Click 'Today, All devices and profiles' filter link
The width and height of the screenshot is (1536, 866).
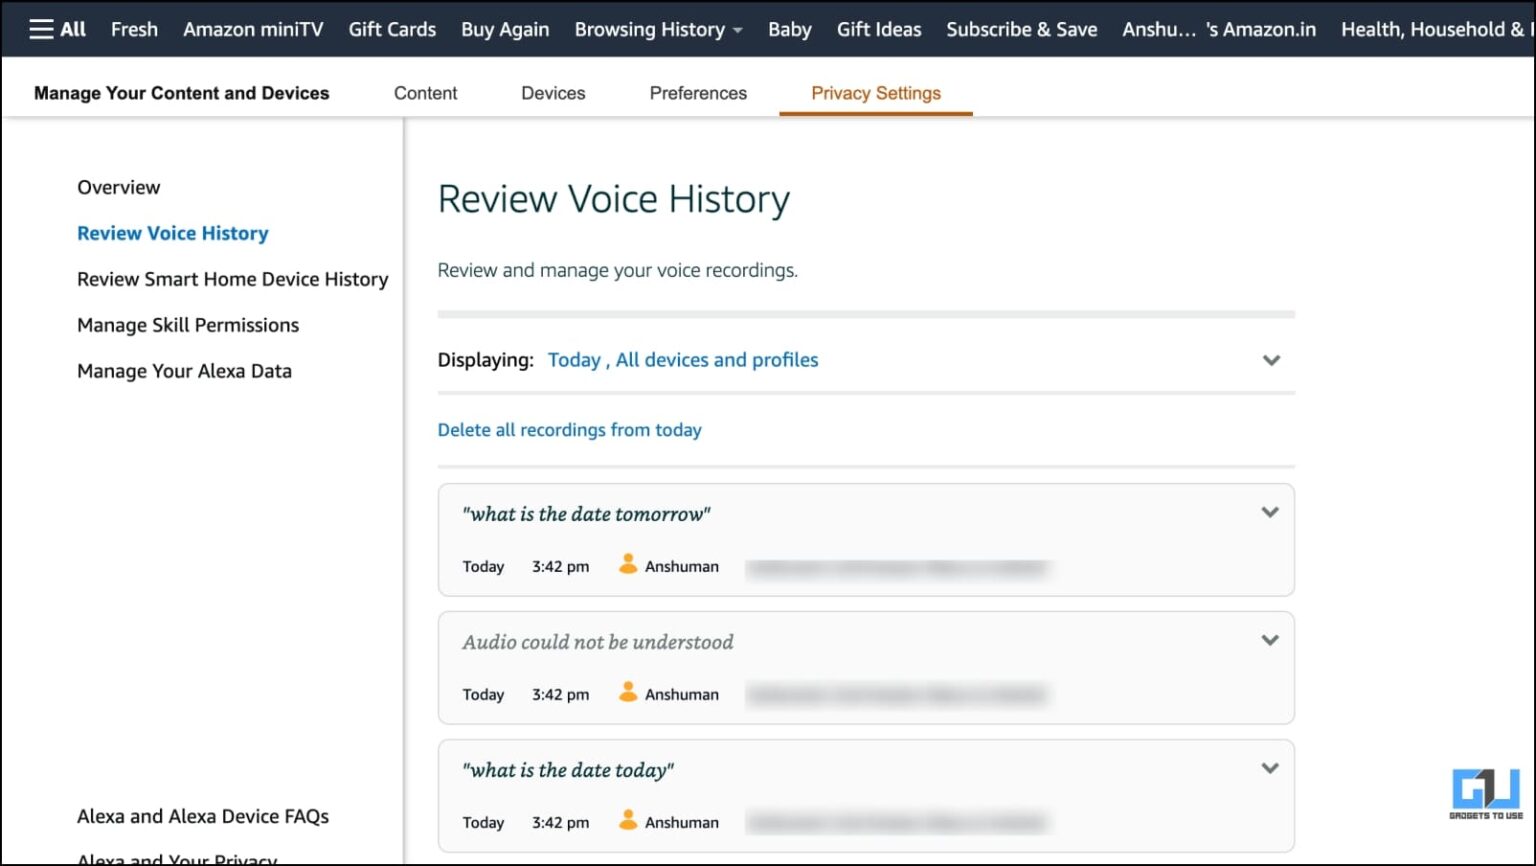tap(682, 360)
